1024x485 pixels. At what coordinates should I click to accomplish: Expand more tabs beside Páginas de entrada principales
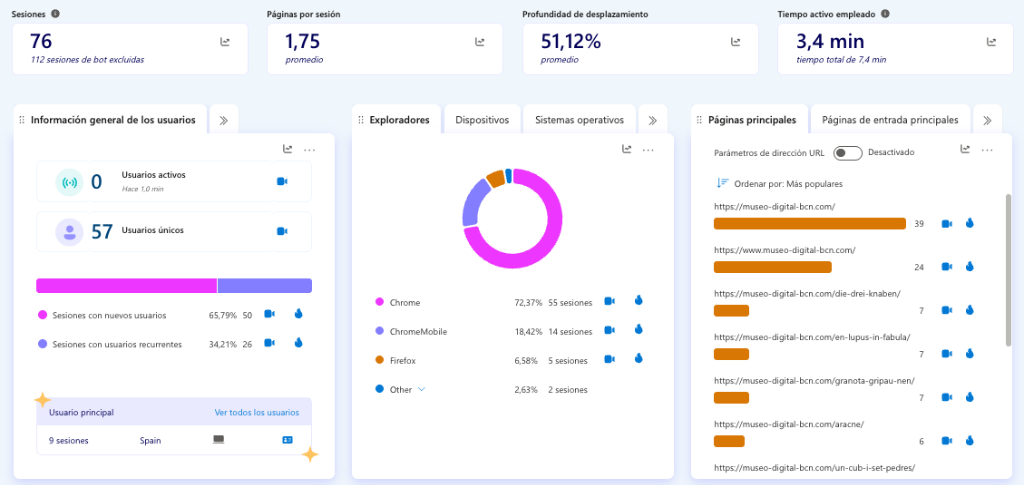coord(986,120)
